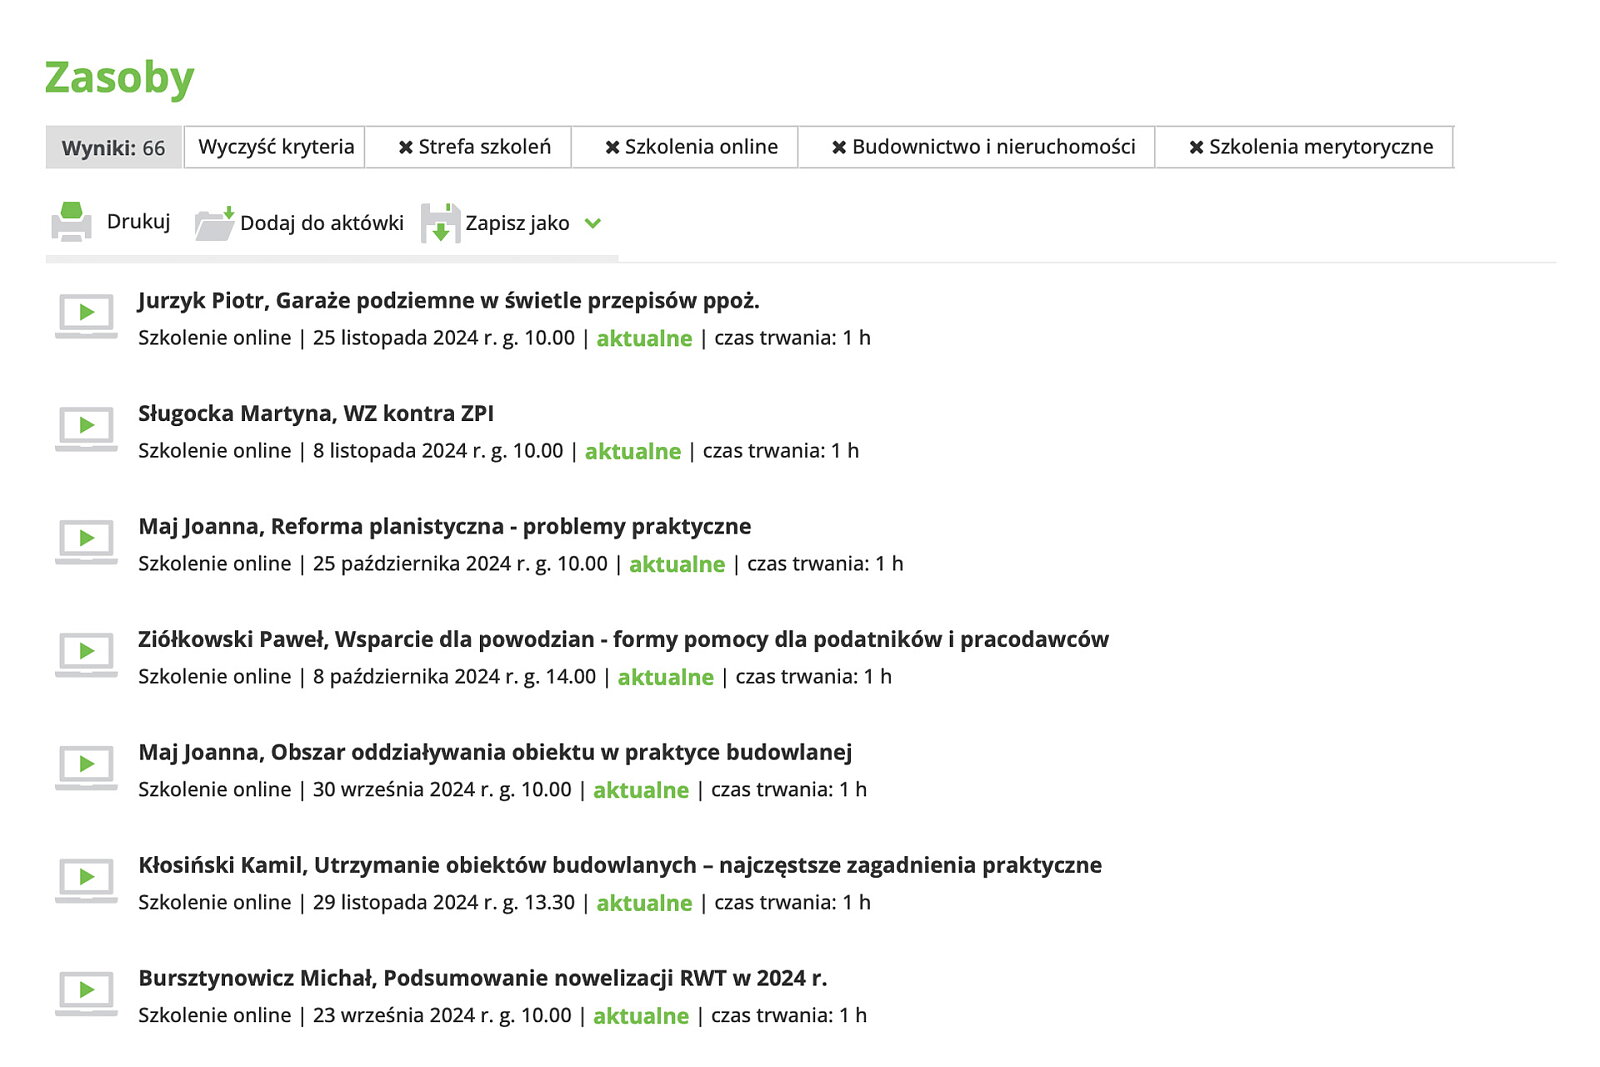This screenshot has height=1067, width=1600.
Task: Click aktualne status in 29 listopada row
Action: coord(644,904)
